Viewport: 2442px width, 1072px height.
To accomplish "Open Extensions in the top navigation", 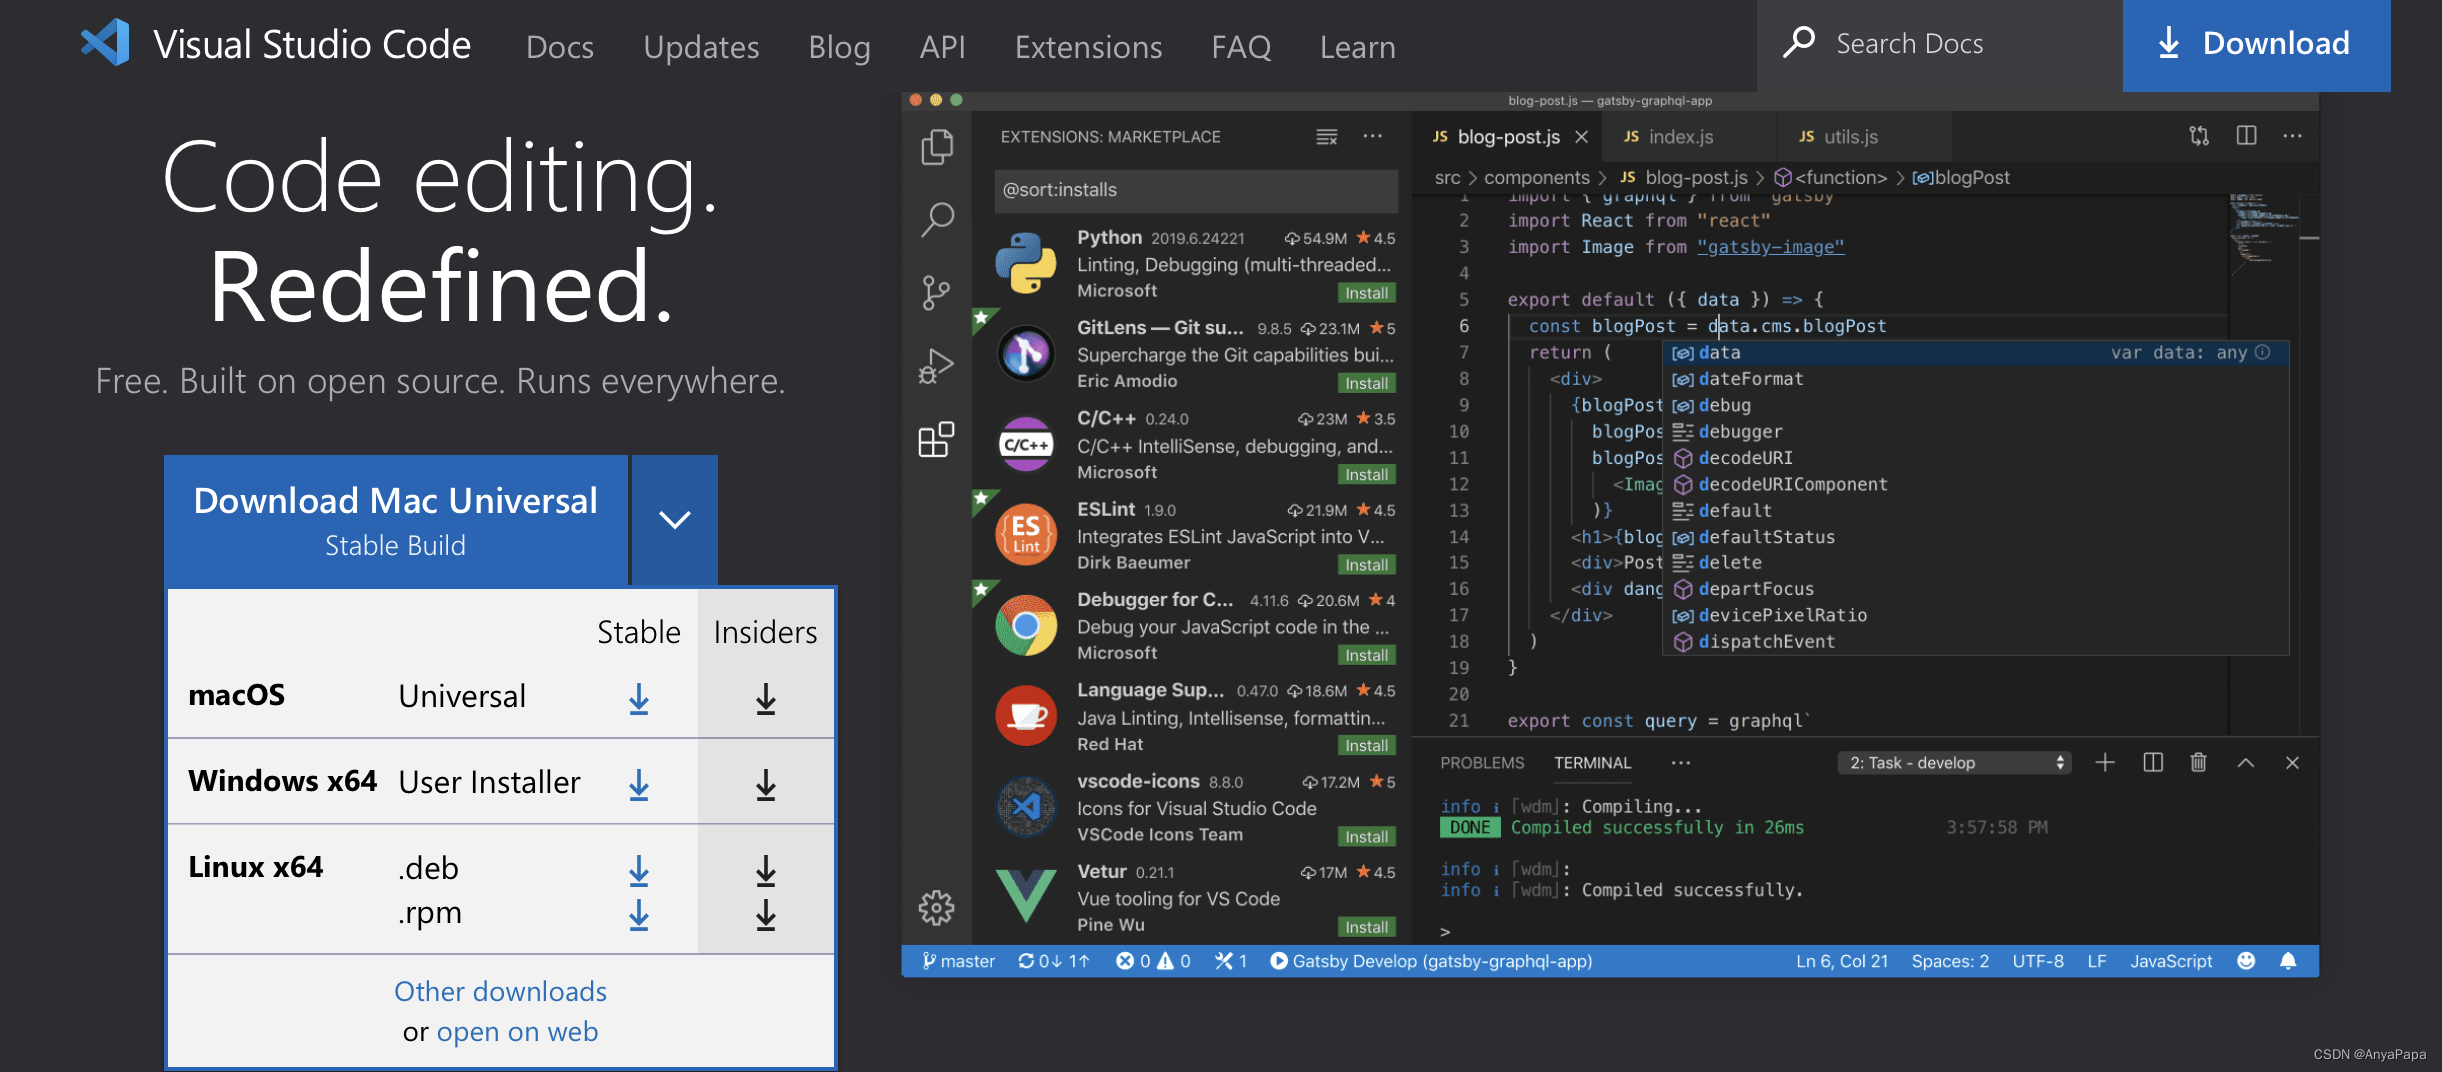I will [x=1088, y=46].
